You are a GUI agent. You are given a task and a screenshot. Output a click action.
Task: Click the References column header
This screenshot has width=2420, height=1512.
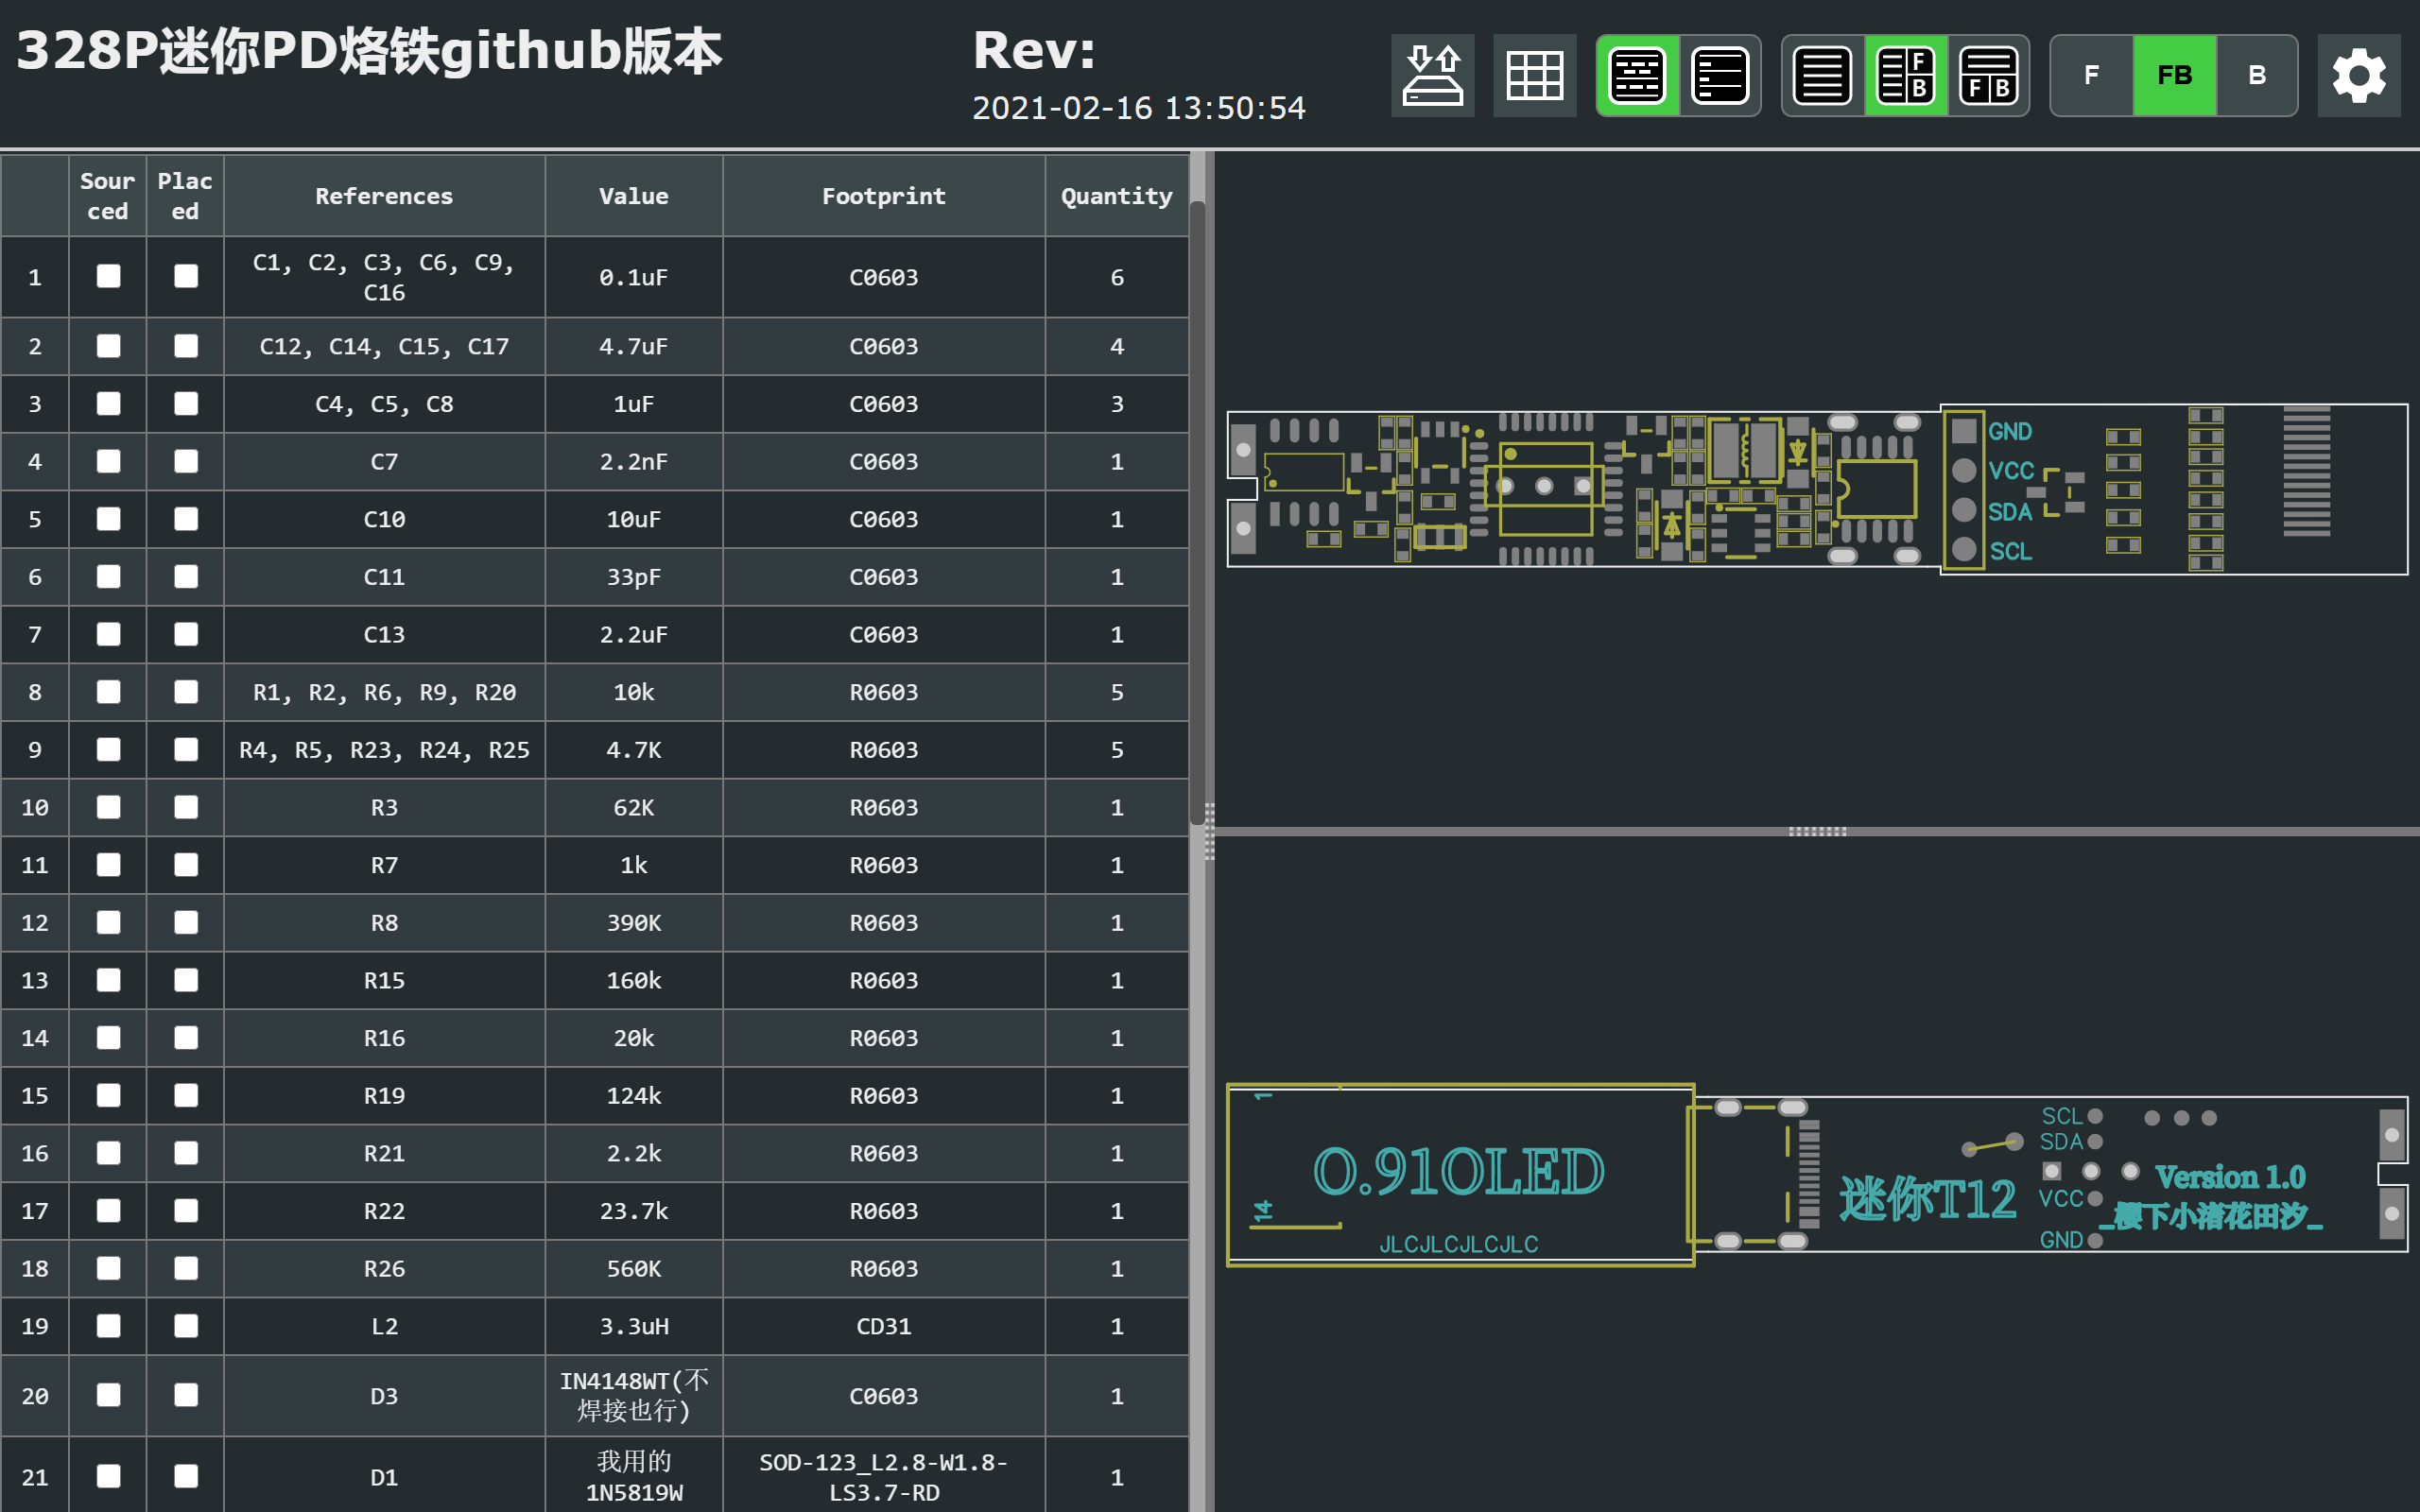coord(384,196)
